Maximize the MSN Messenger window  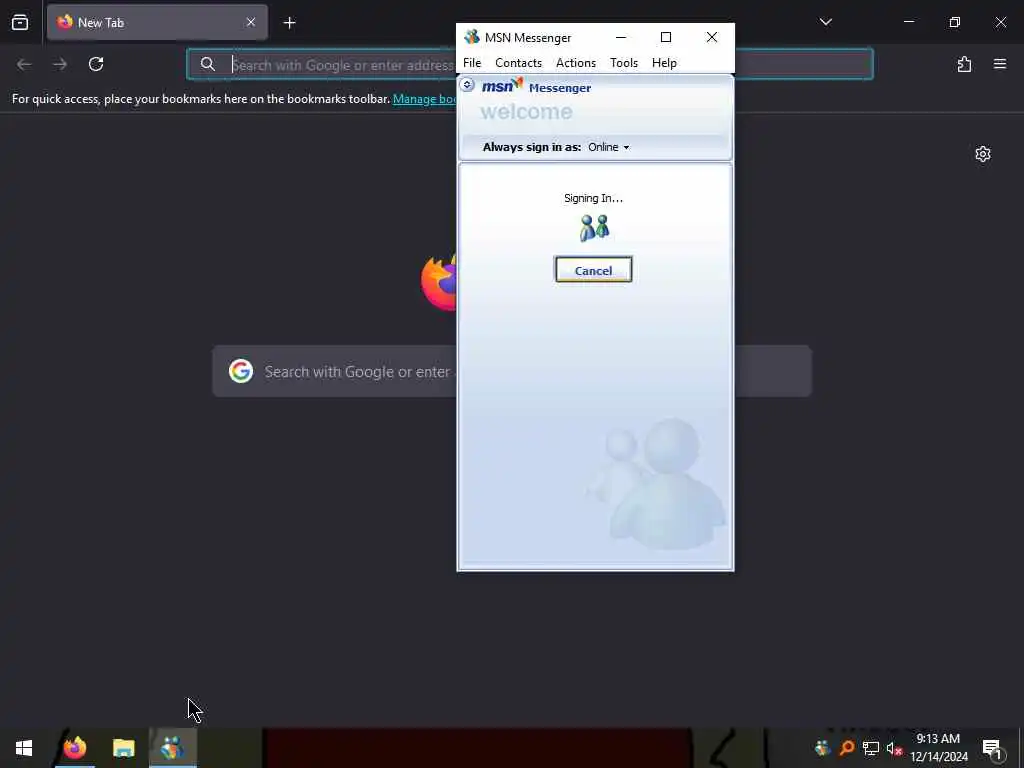coord(665,37)
